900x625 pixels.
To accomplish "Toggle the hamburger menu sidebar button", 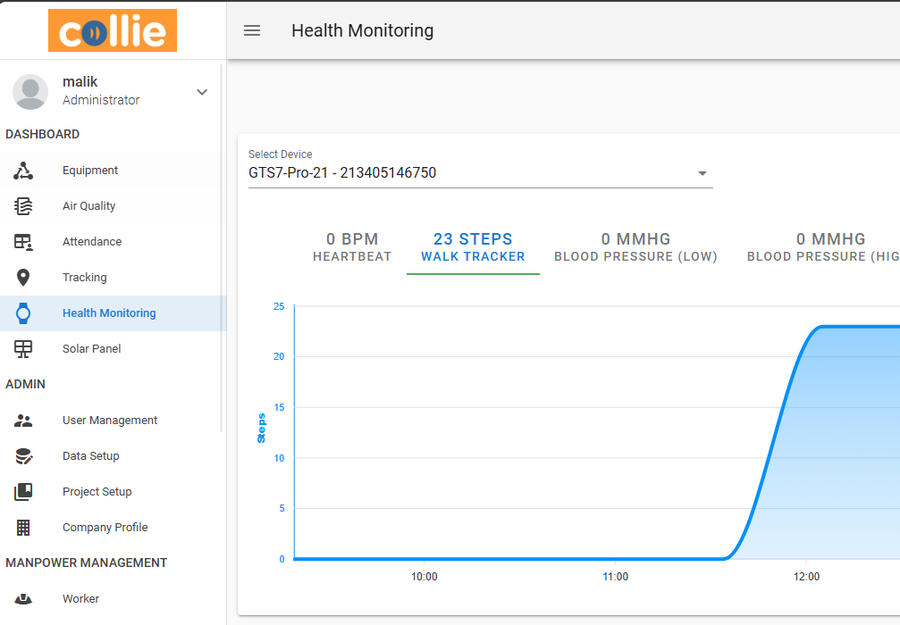I will (x=252, y=31).
